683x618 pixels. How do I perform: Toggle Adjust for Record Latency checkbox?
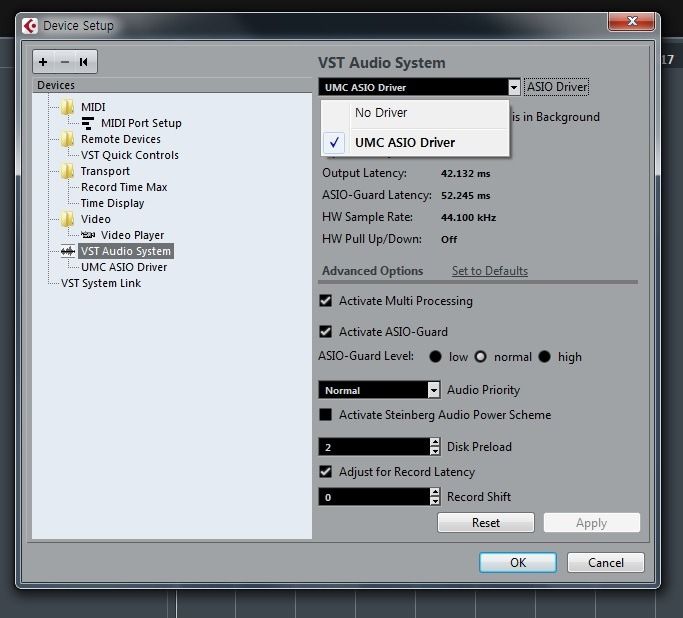pos(325,471)
